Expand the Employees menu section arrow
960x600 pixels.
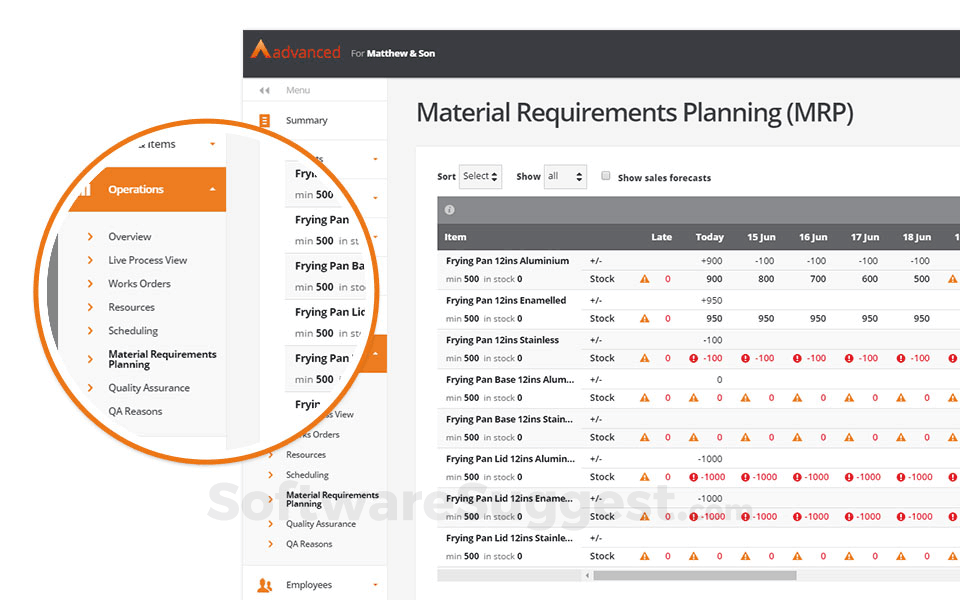375,585
